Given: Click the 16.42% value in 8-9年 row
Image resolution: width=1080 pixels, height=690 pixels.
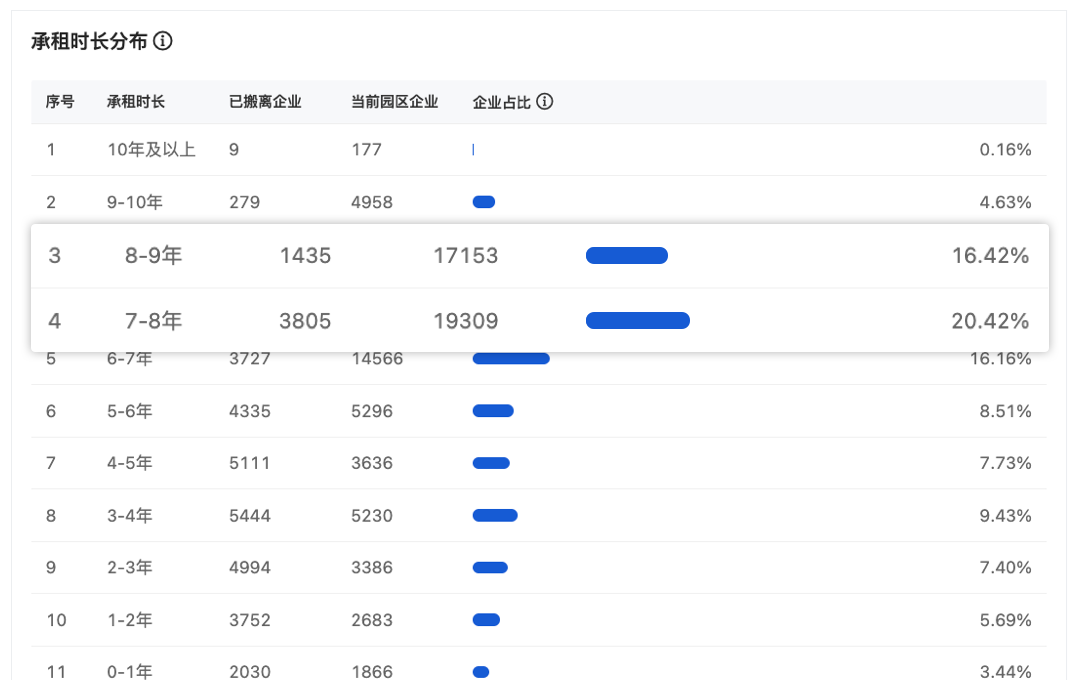Looking at the screenshot, I should (989, 256).
